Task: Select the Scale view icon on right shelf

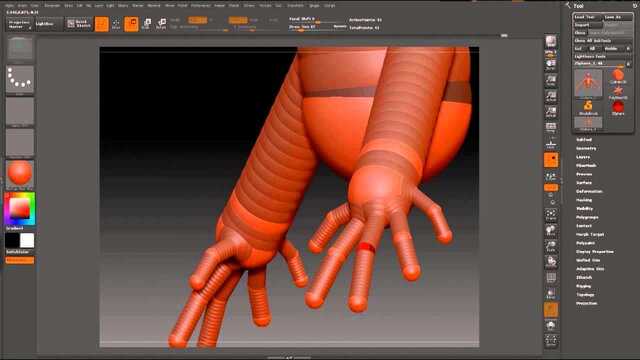Action: click(x=551, y=246)
